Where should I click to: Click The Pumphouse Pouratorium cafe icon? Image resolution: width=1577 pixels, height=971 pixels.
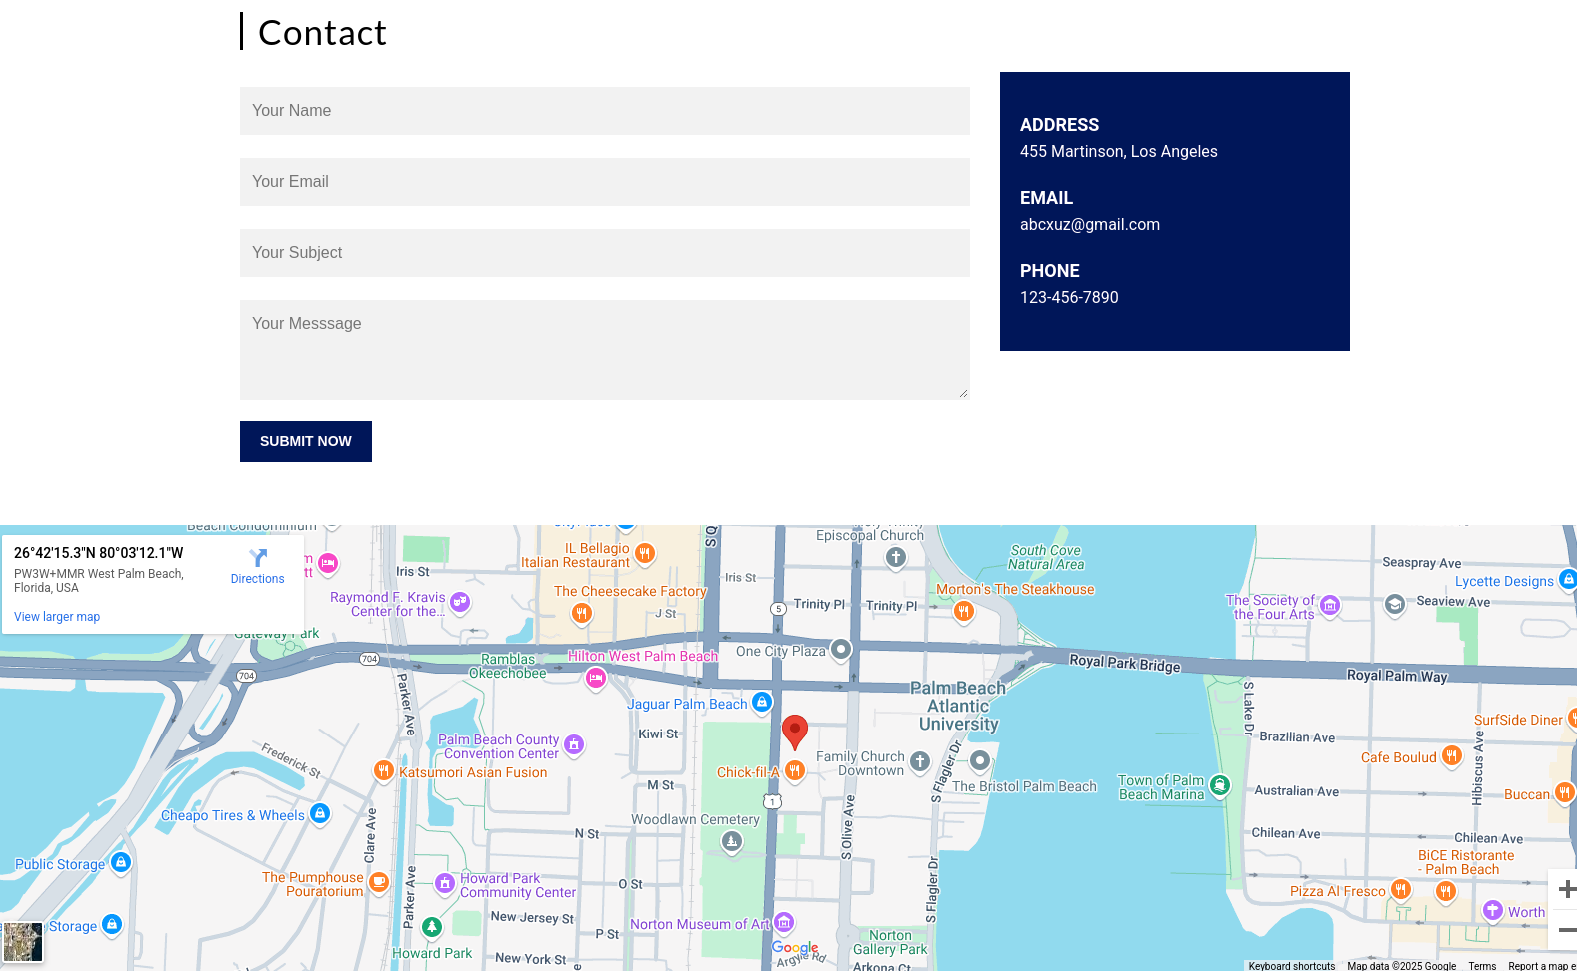point(378,882)
